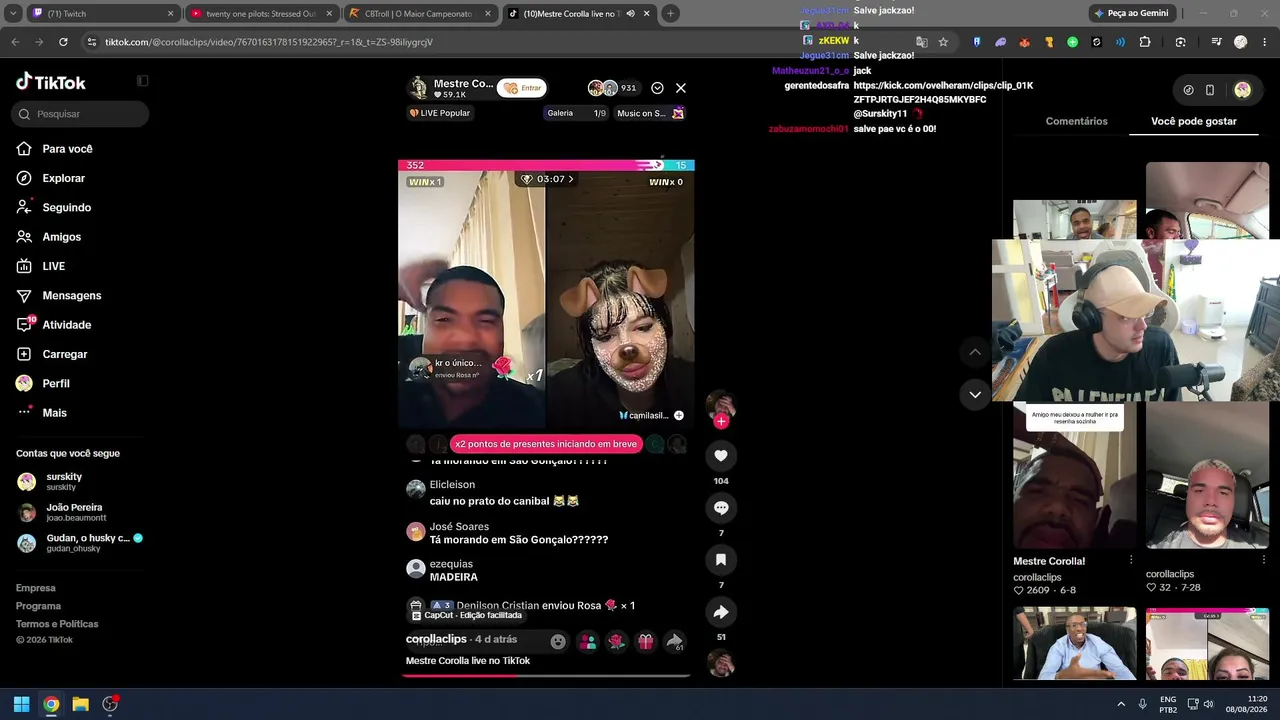Open the Seguindo icon in sidebar
The height and width of the screenshot is (720, 1280).
click(24, 207)
